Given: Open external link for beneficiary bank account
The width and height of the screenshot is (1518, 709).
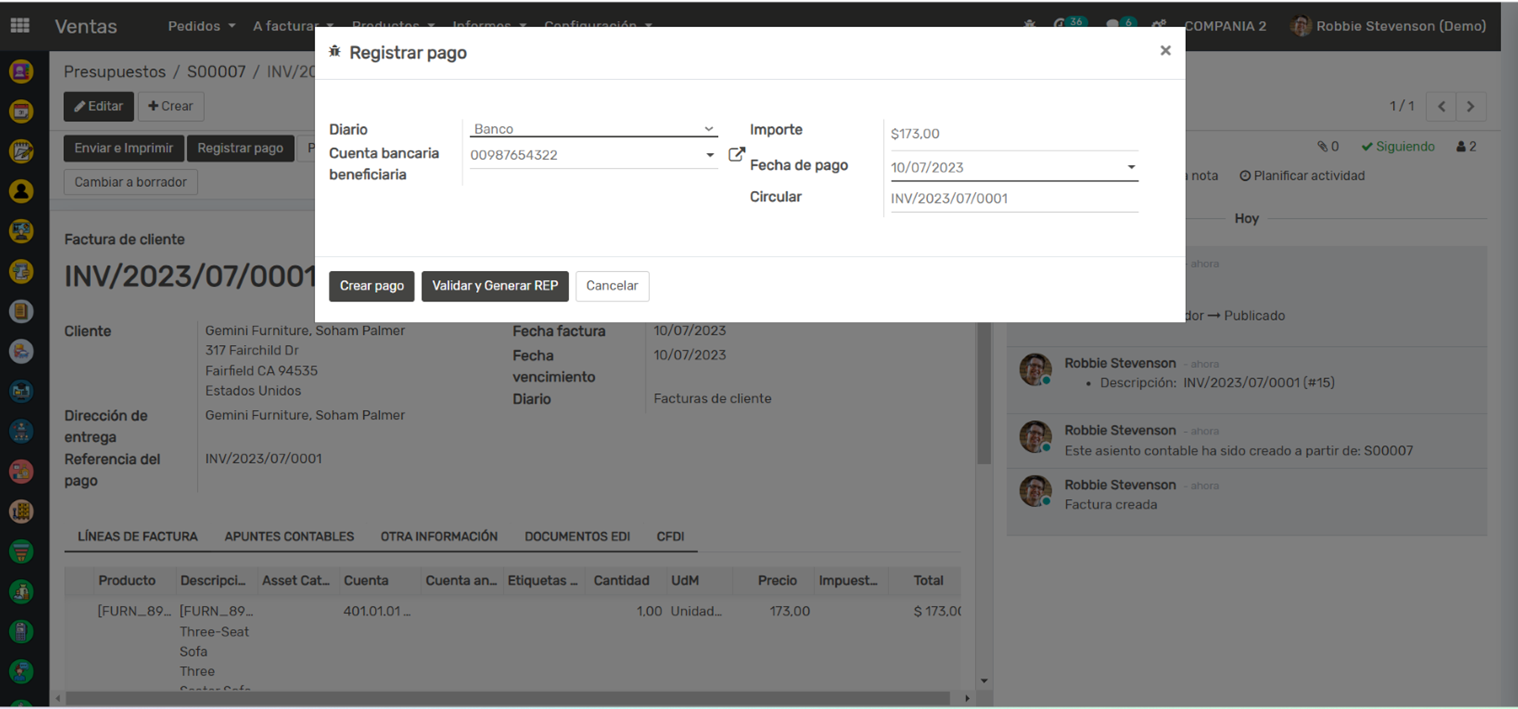Looking at the screenshot, I should [736, 155].
